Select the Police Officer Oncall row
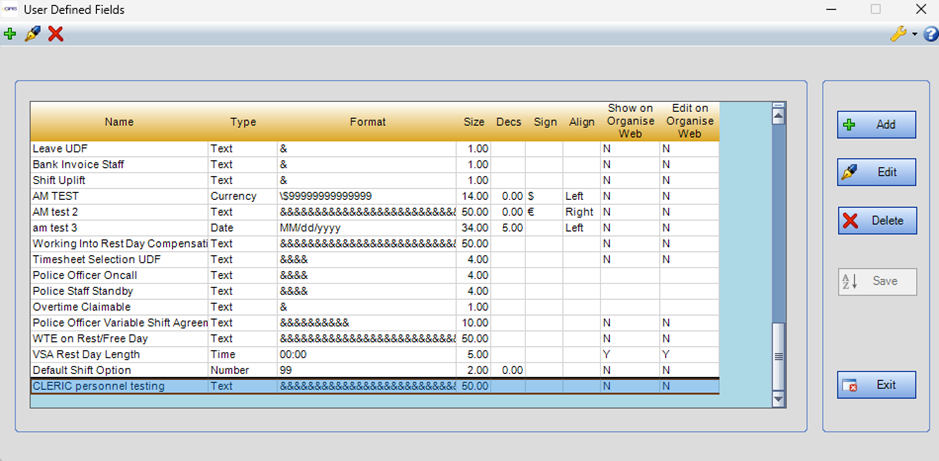The height and width of the screenshot is (461, 939). (x=118, y=275)
